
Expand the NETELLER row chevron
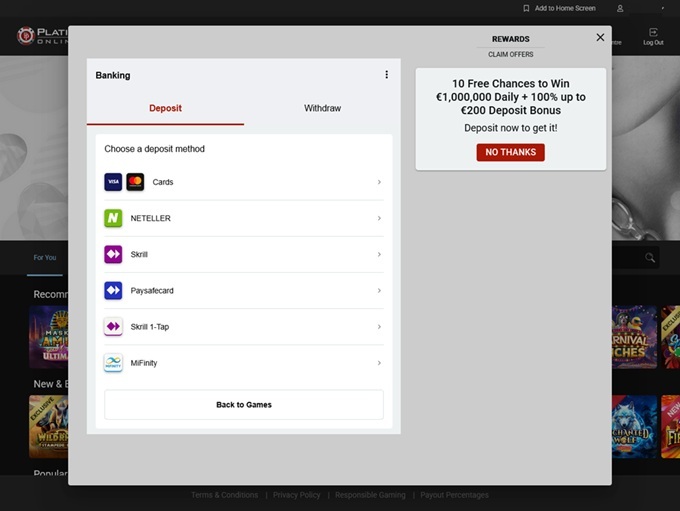point(379,218)
